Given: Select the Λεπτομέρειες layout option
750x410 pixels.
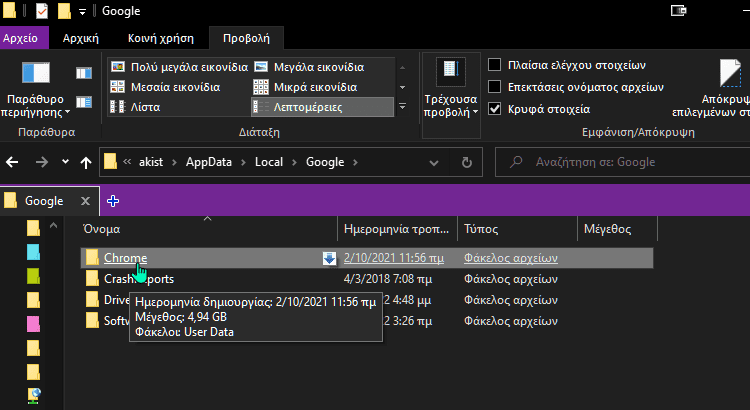Looking at the screenshot, I should (x=322, y=107).
